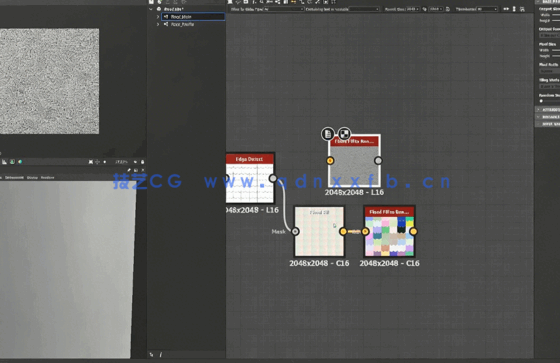Click the colored random node's output connector
This screenshot has width=560, height=363.
coord(413,232)
